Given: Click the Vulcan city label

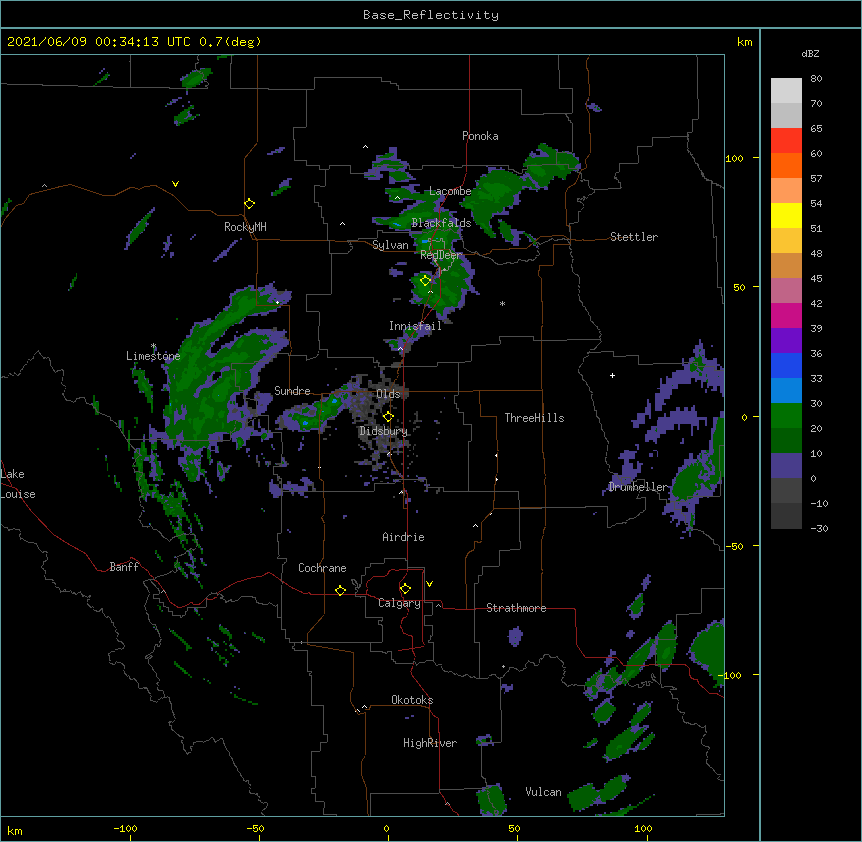Looking at the screenshot, I should click(x=543, y=792).
